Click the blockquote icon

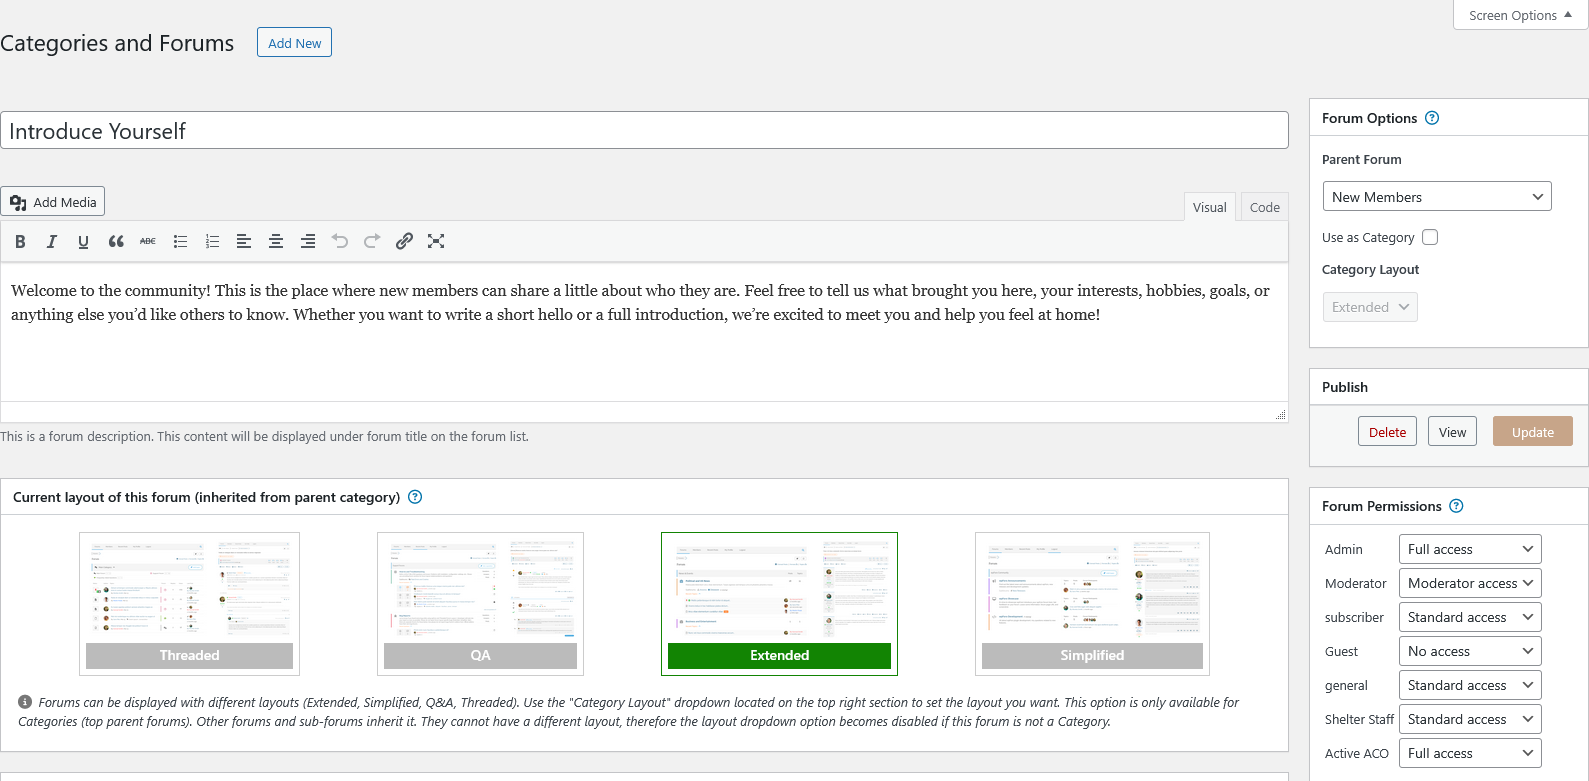116,241
